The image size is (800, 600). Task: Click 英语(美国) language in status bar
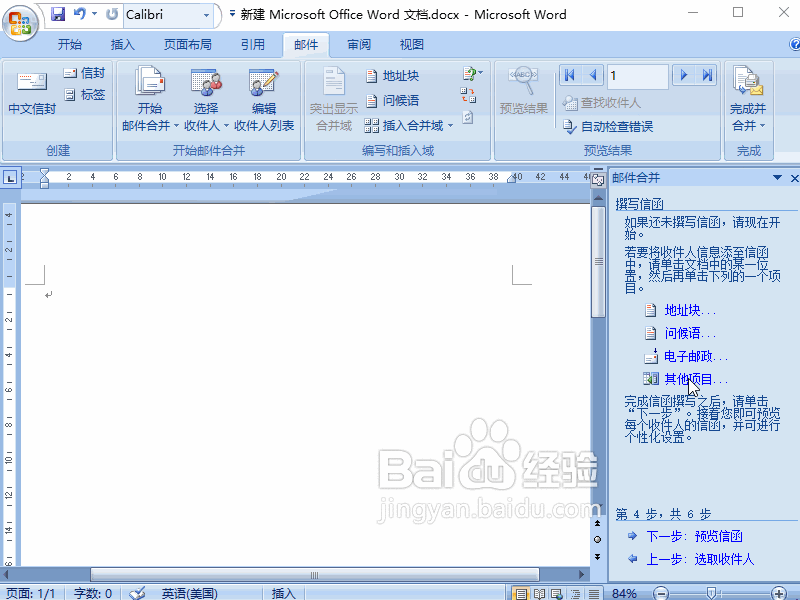pos(189,593)
